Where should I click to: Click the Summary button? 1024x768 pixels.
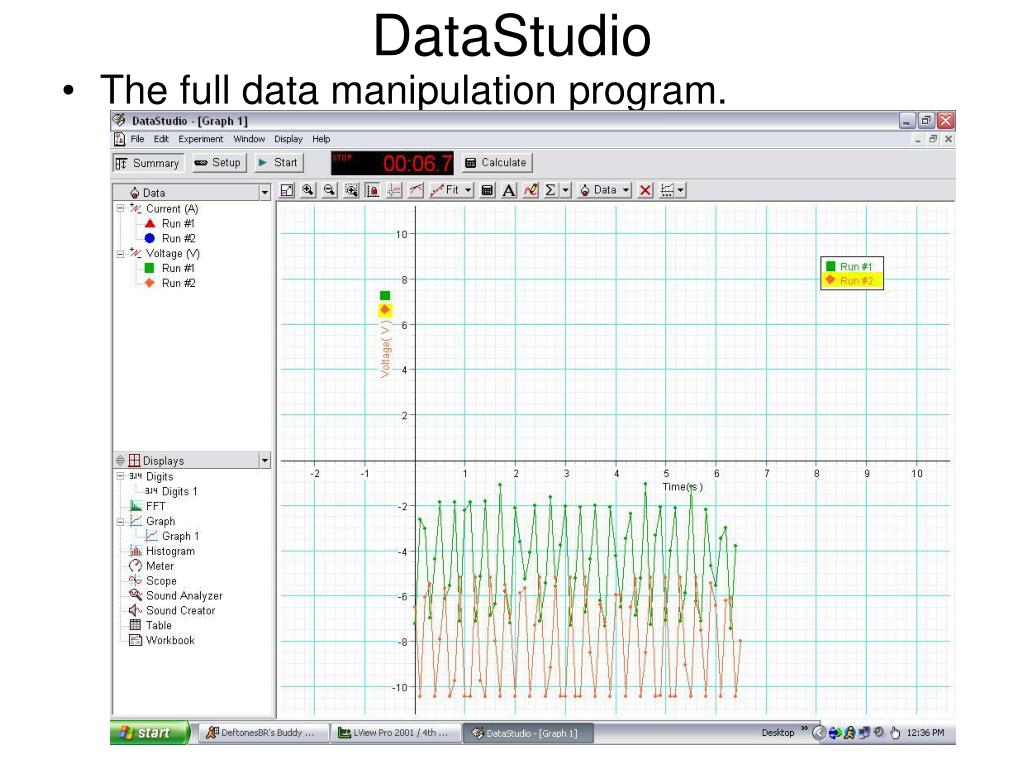(148, 163)
